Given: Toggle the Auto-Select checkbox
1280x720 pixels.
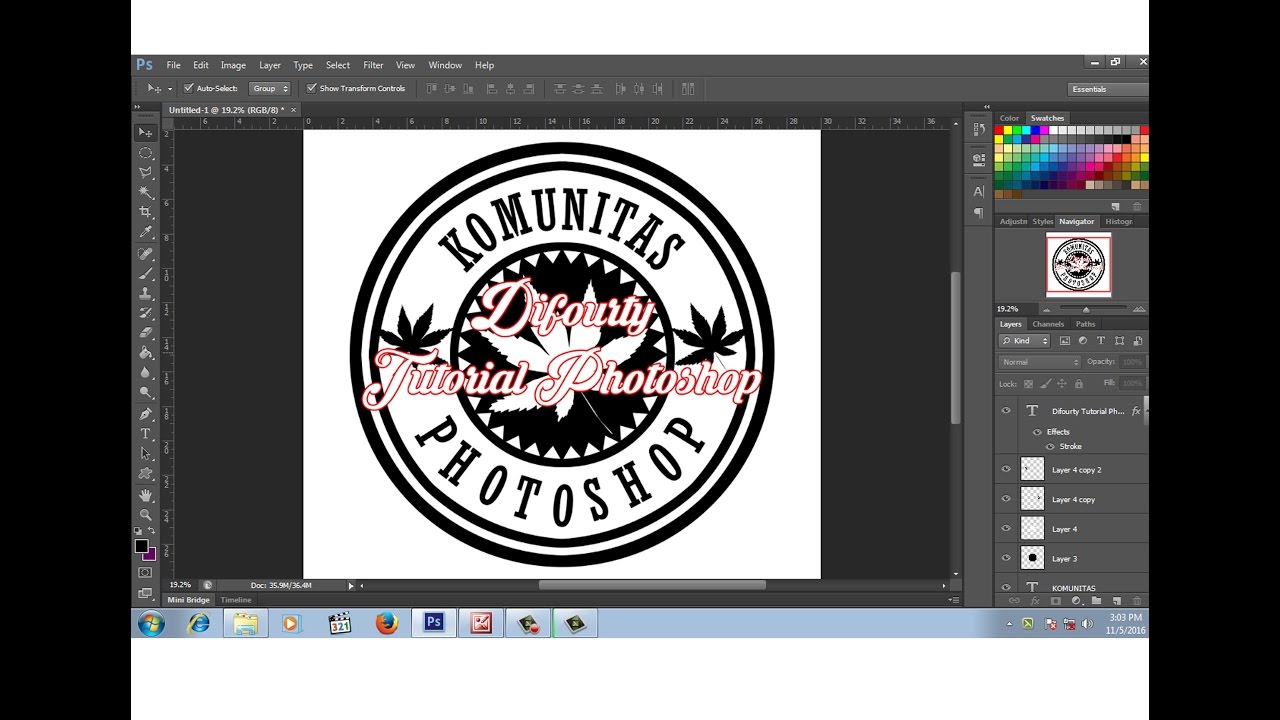Looking at the screenshot, I should [x=189, y=88].
